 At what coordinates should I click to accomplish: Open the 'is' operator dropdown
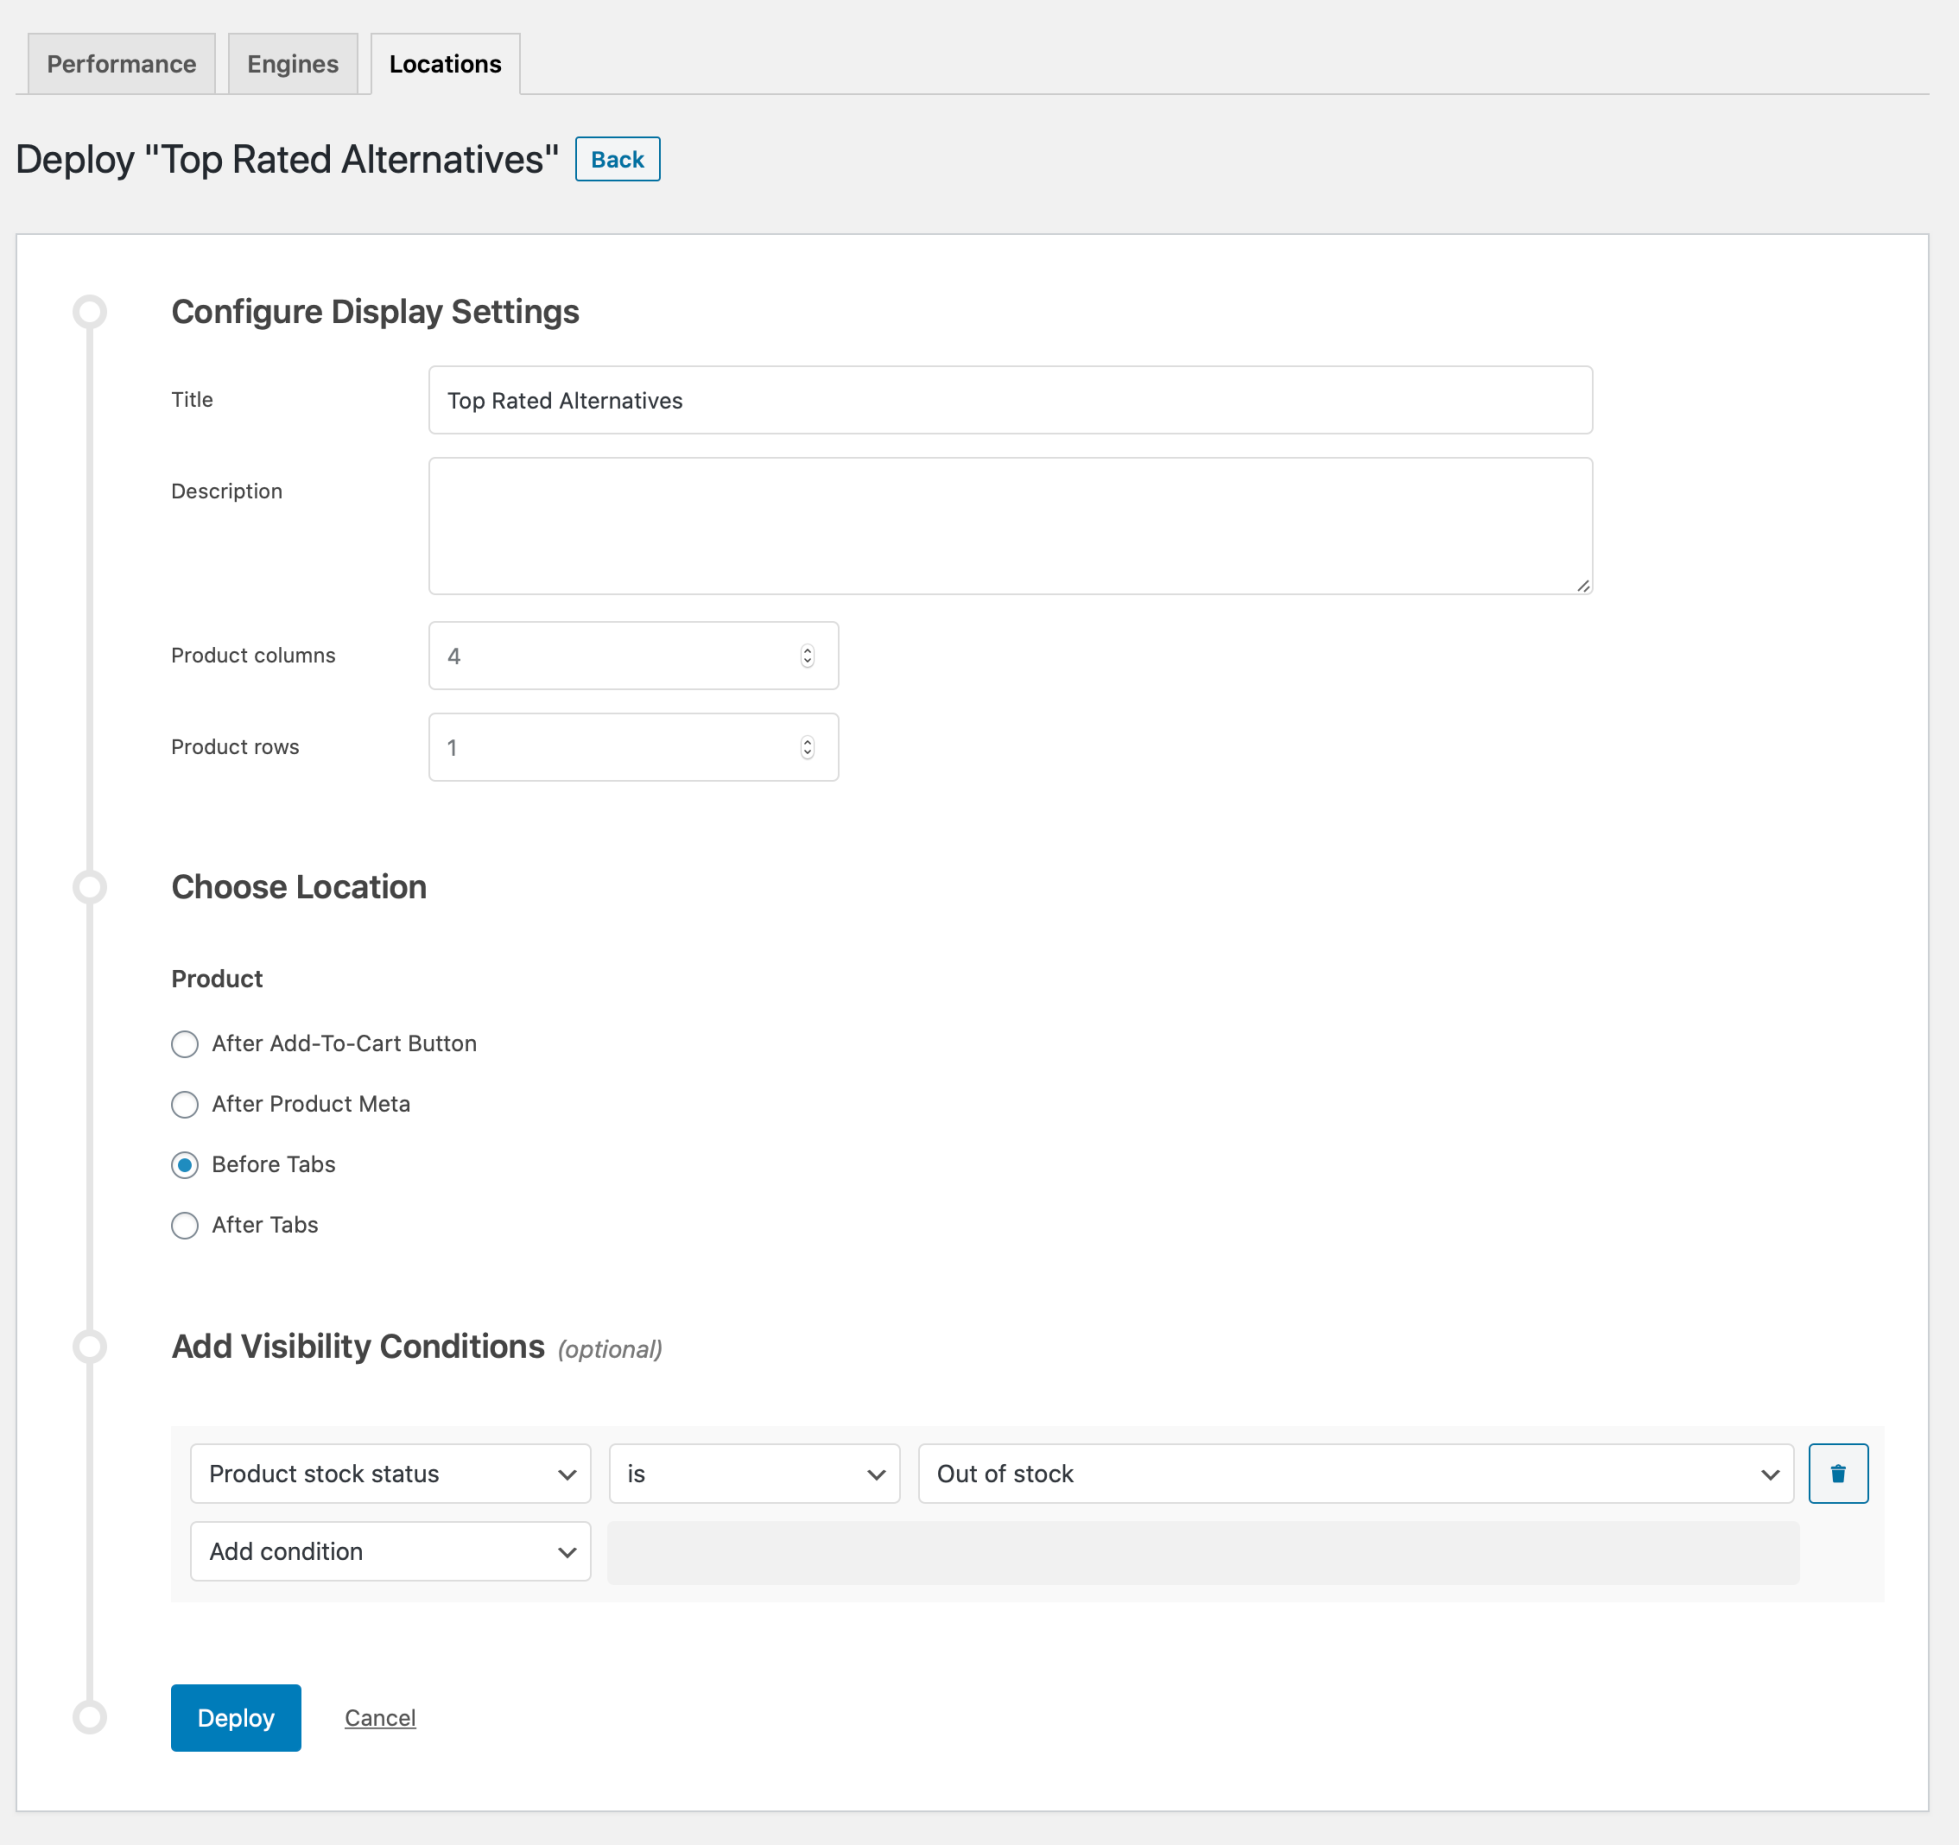pyautogui.click(x=753, y=1473)
